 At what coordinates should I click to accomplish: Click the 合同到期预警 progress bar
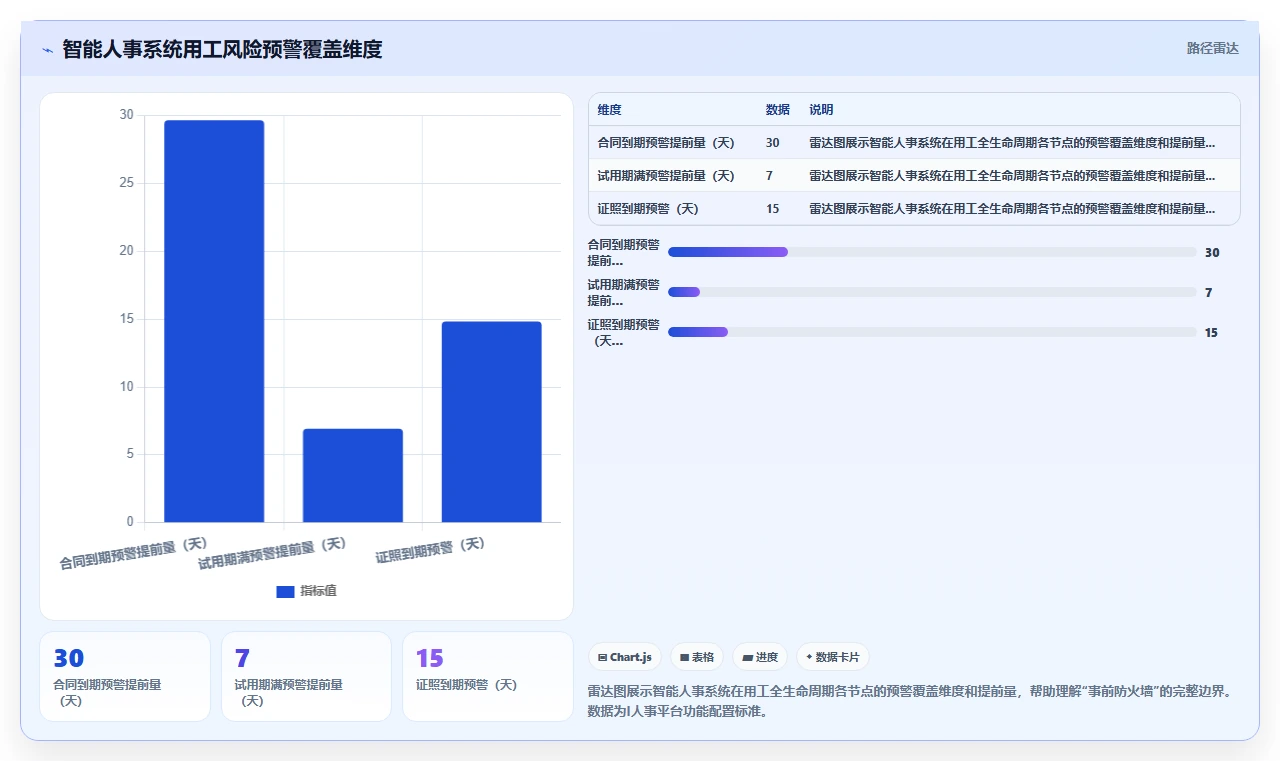[x=932, y=252]
